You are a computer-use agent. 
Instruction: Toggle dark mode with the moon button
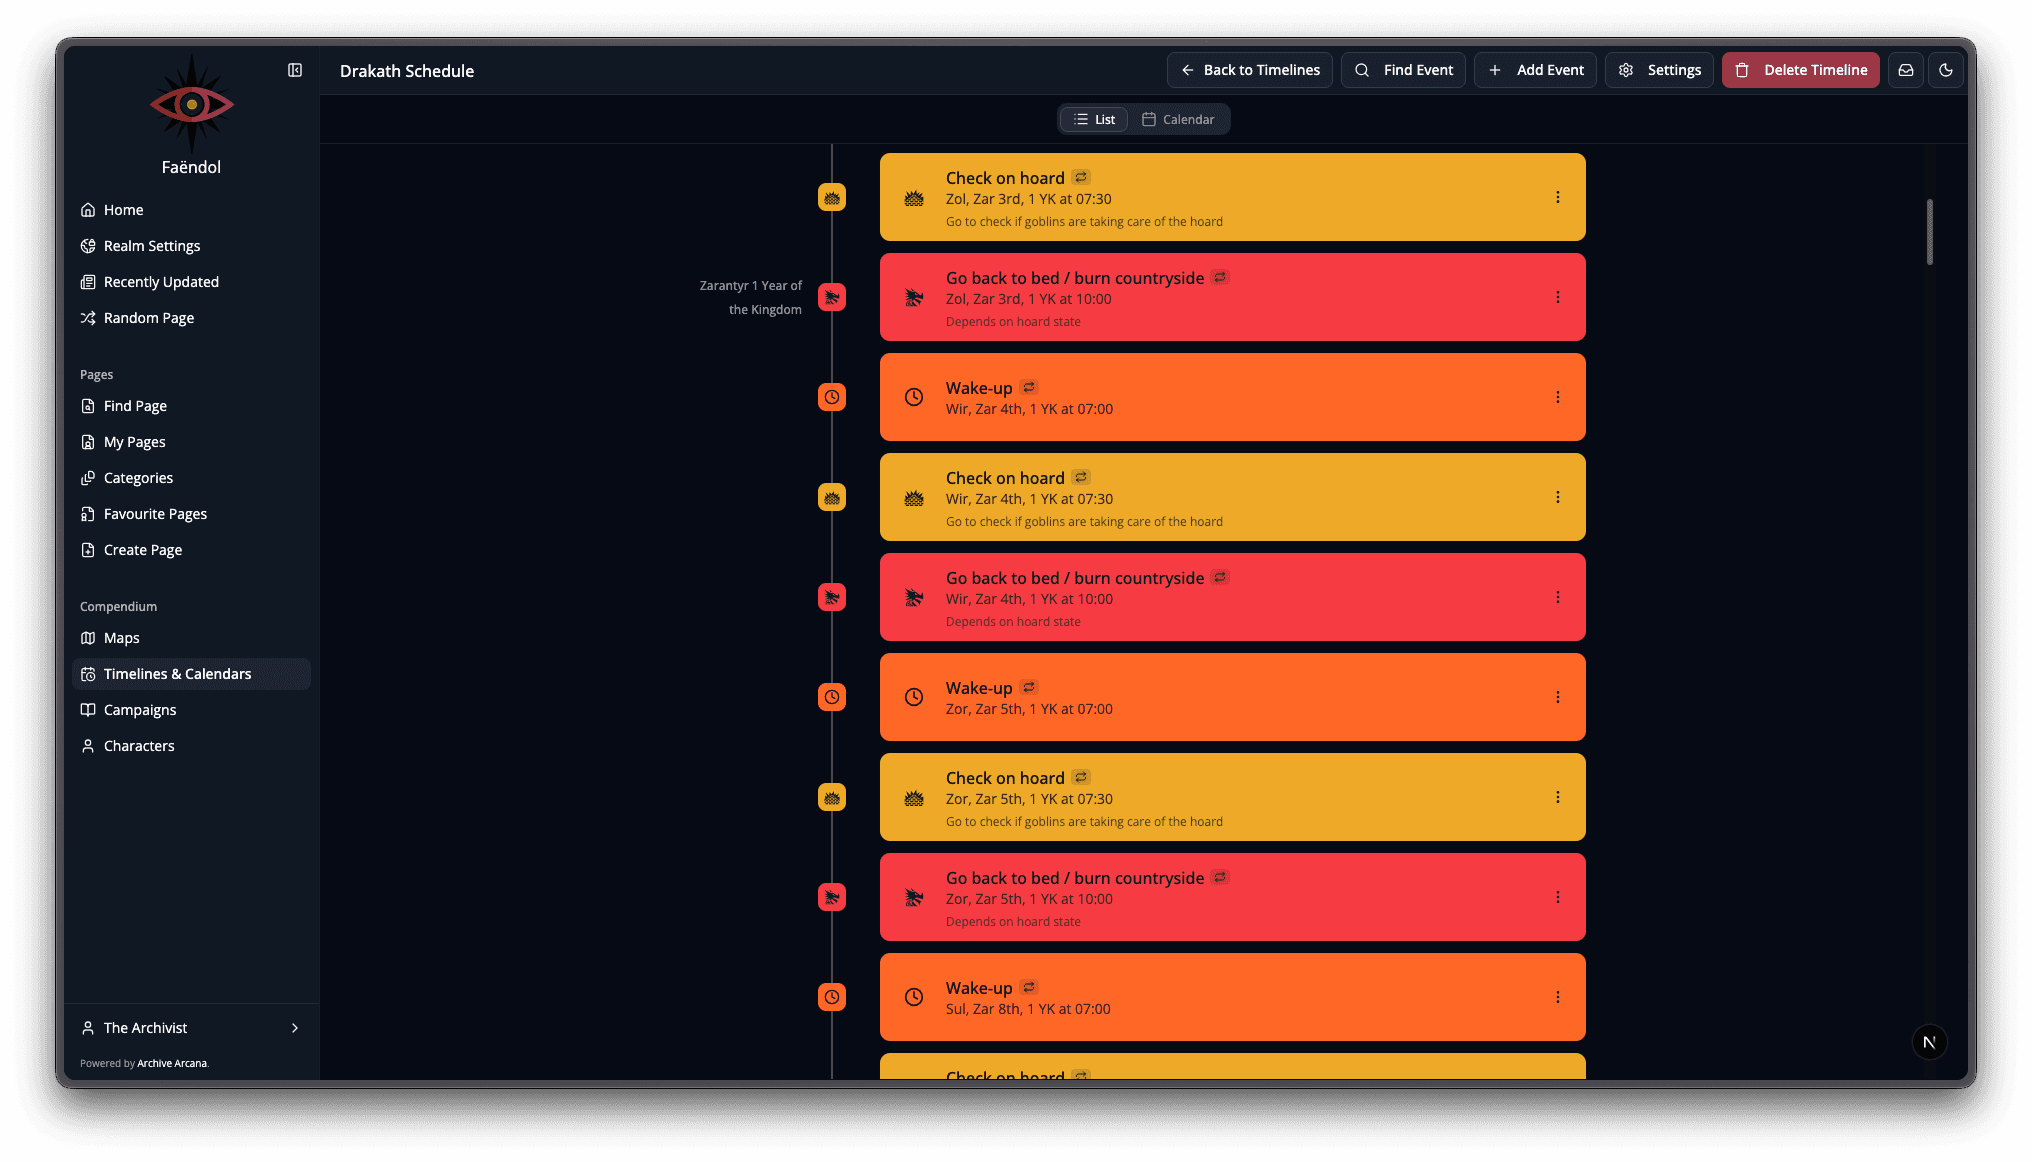click(1946, 70)
